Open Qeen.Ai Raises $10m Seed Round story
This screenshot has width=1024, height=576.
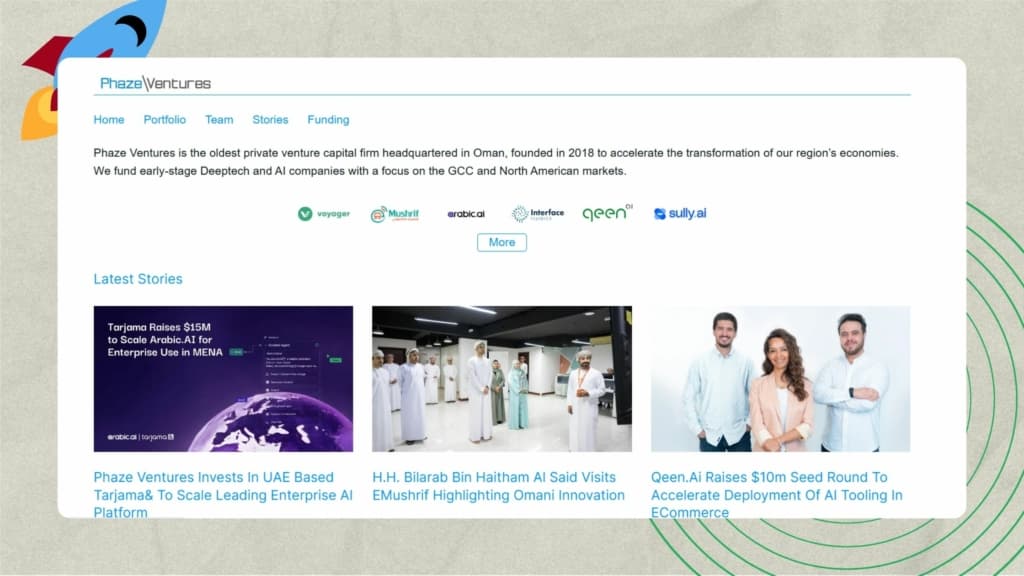point(776,494)
